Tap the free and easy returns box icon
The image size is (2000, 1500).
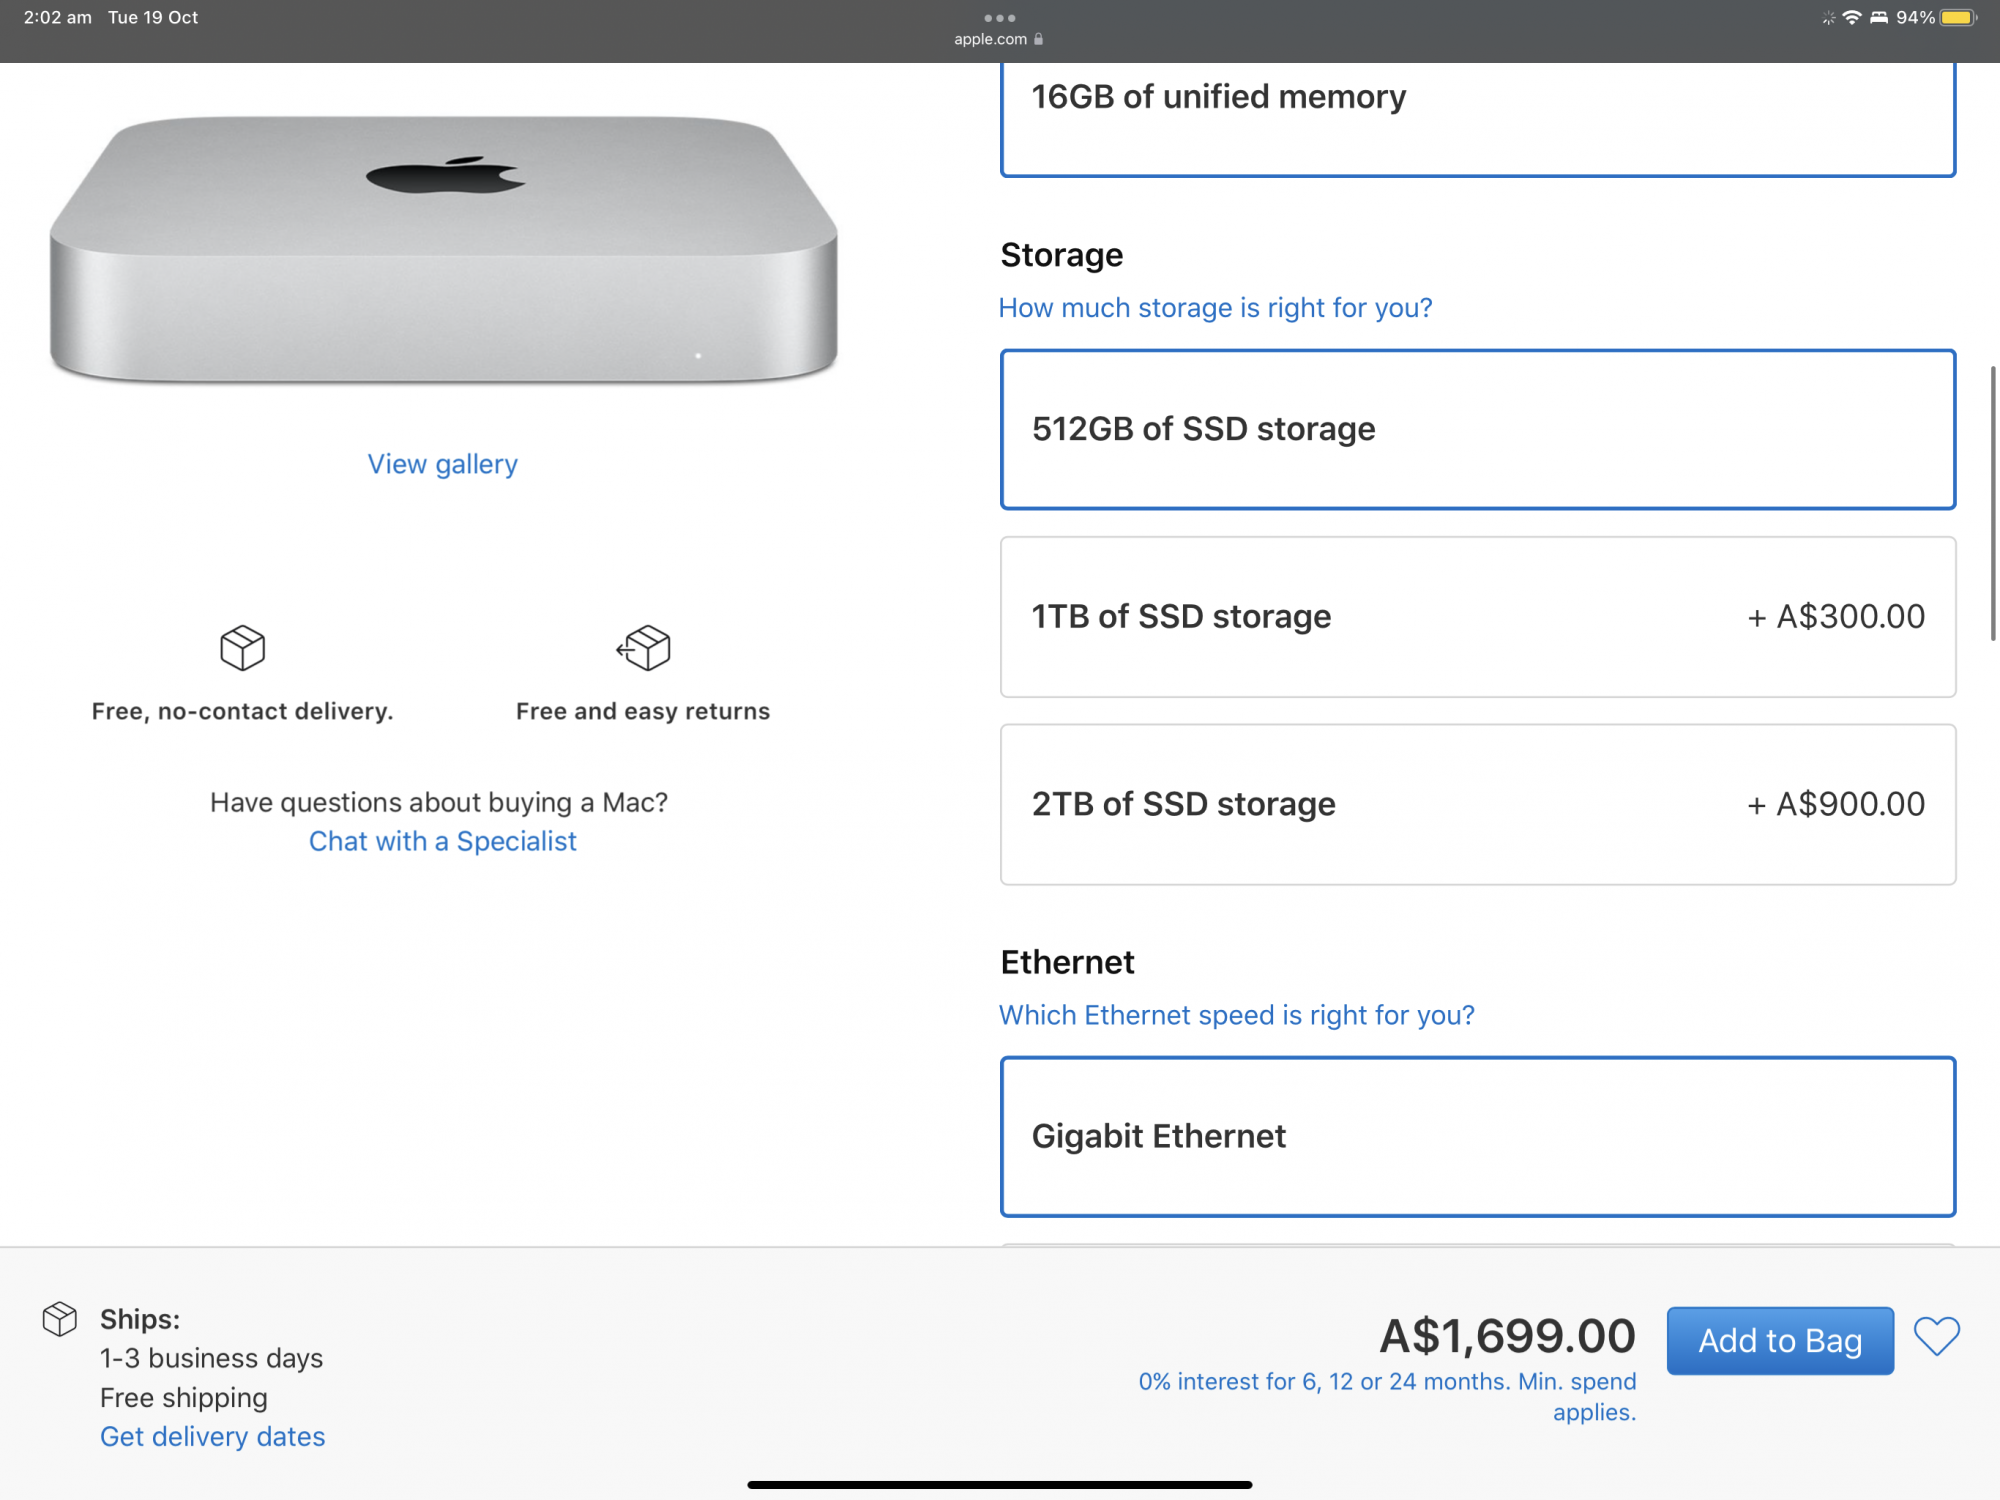pyautogui.click(x=643, y=648)
